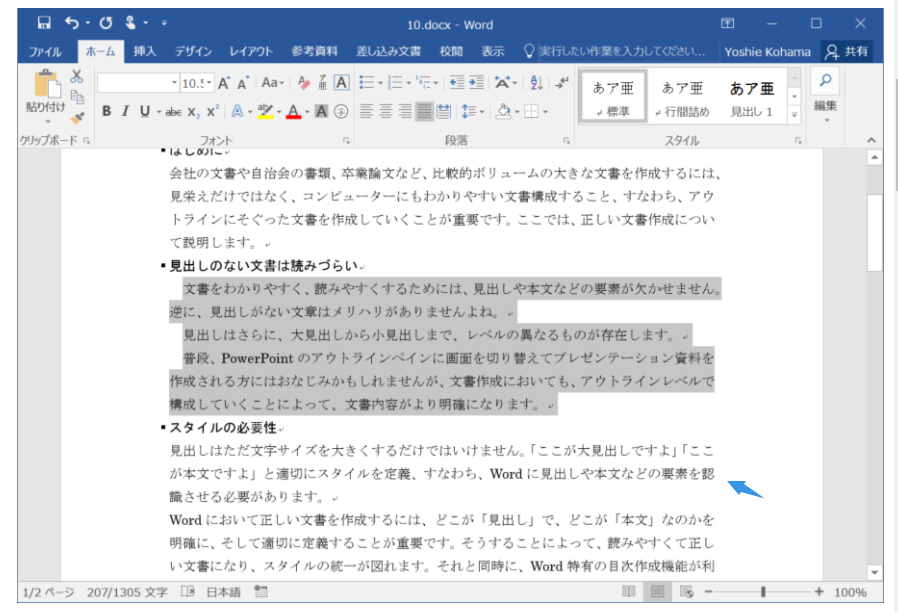Viewport: 898px width, 612px height.
Task: Undo the last action
Action: click(x=72, y=23)
